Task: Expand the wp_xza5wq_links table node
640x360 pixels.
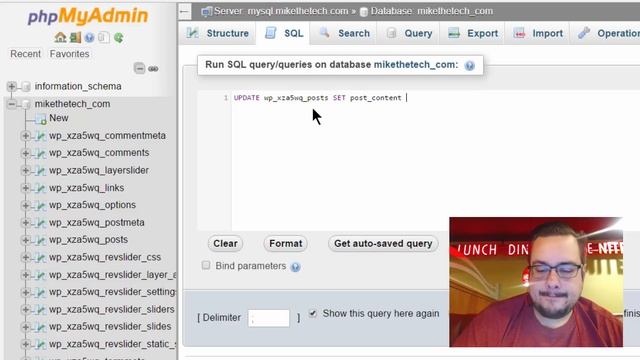Action: point(25,188)
